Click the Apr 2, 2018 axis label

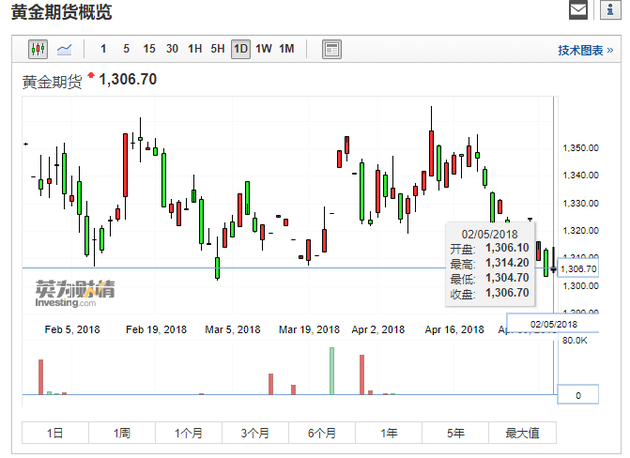378,329
